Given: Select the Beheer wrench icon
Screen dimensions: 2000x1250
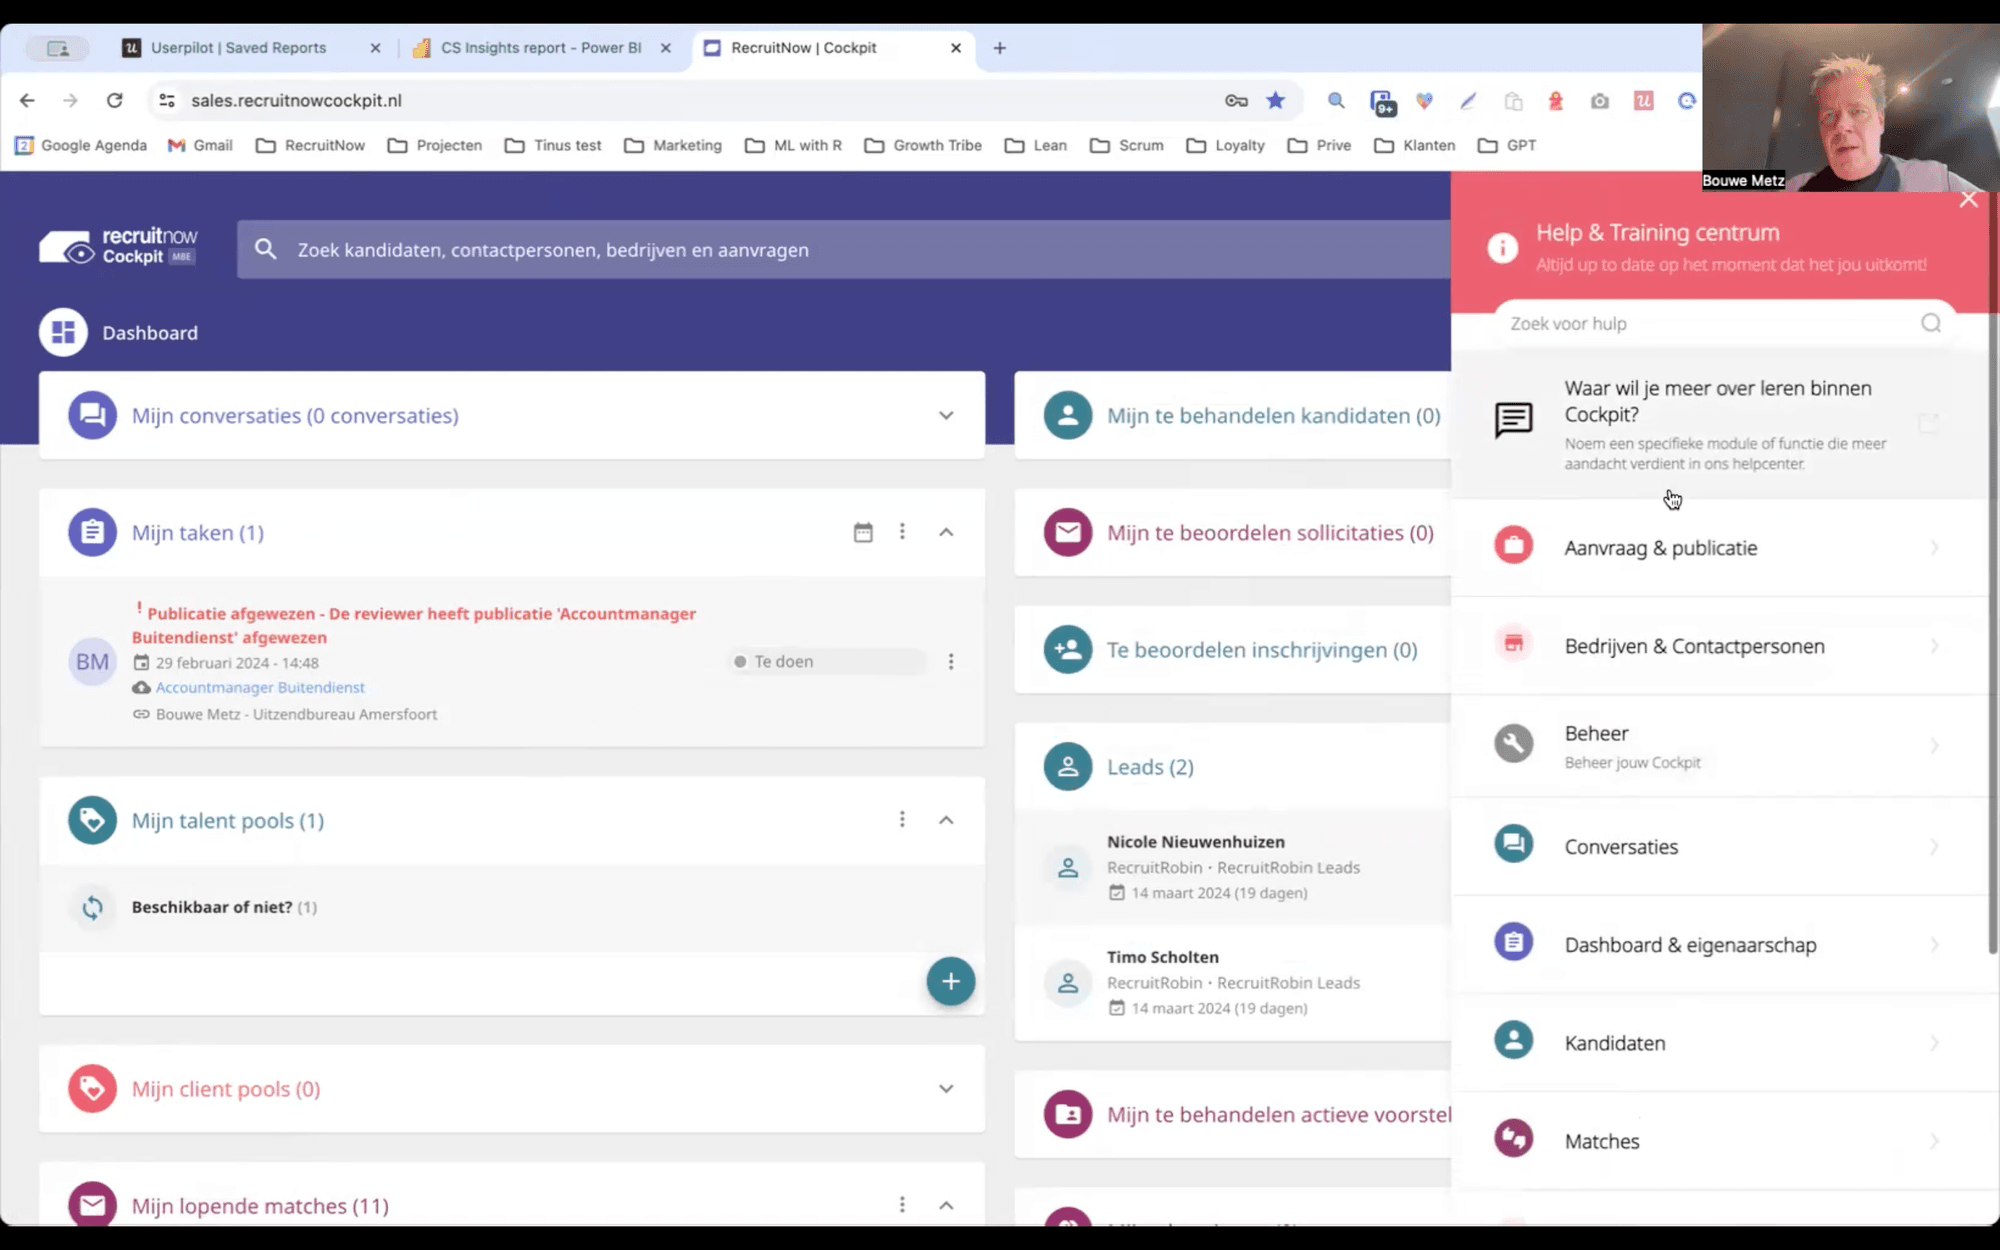Looking at the screenshot, I should [x=1513, y=743].
